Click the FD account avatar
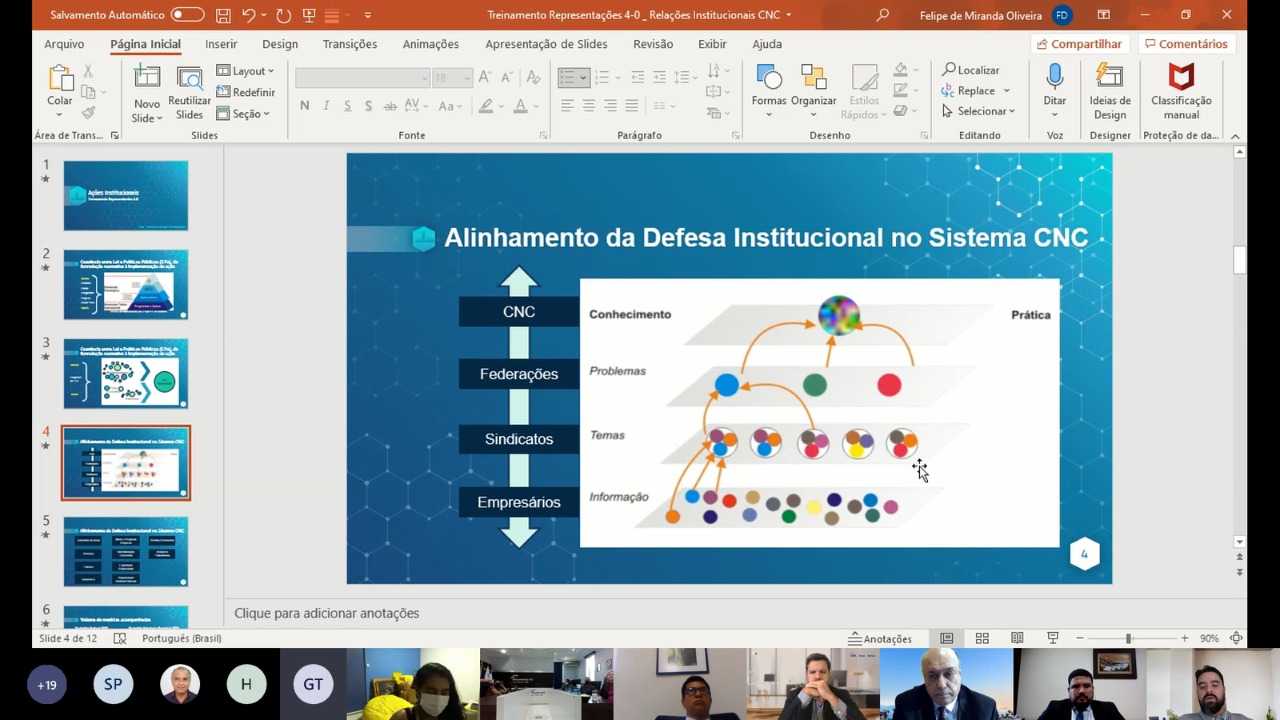The width and height of the screenshot is (1280, 720). [x=1062, y=15]
